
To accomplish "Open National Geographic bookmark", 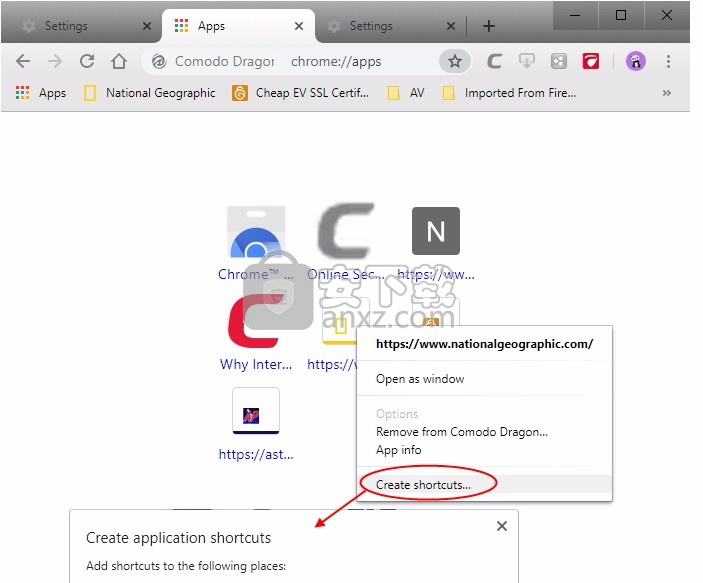I will pyautogui.click(x=150, y=93).
